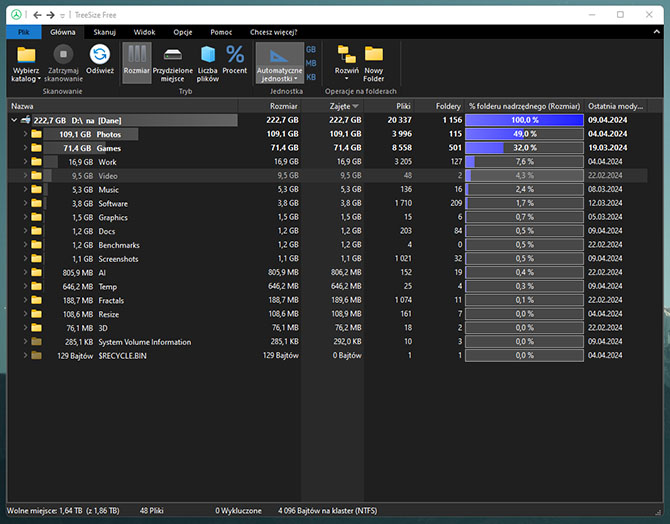Switch to Przydzielone miejsce mode
670x524 pixels.
pos(173,62)
